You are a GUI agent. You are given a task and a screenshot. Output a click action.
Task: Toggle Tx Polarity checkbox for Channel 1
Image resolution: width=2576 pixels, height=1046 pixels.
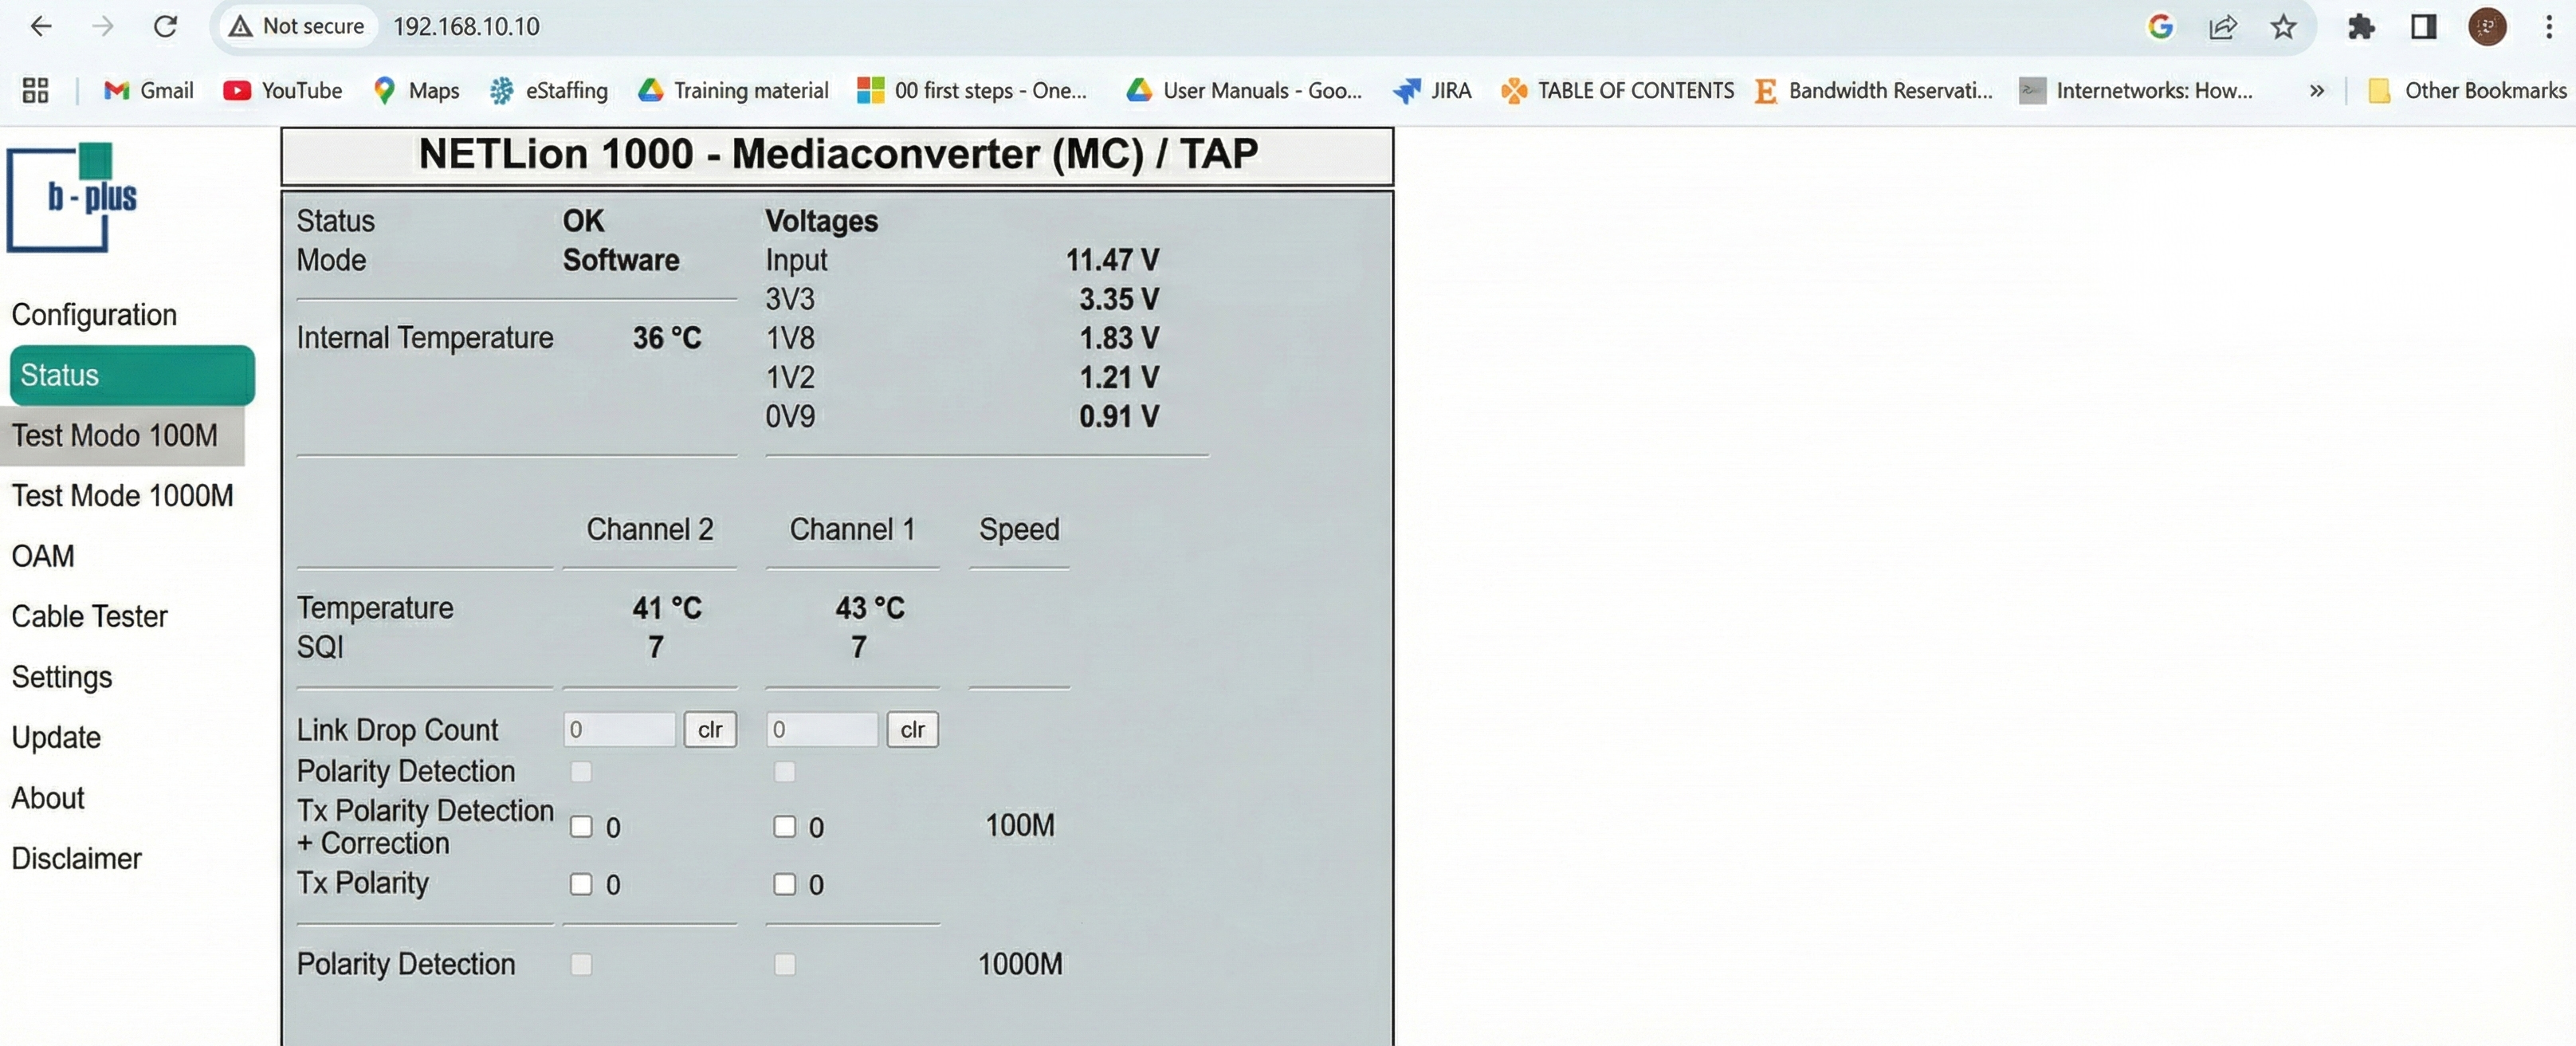tap(785, 884)
